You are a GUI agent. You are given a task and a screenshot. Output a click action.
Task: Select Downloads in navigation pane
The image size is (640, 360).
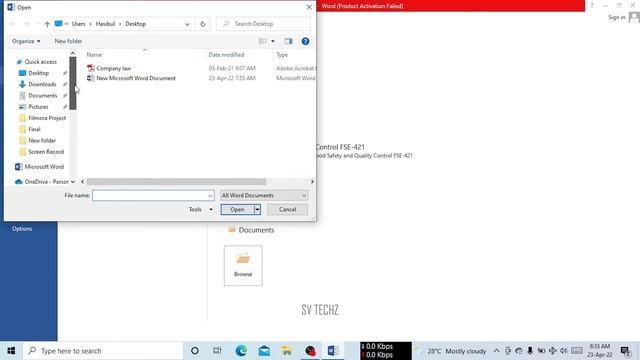42,84
